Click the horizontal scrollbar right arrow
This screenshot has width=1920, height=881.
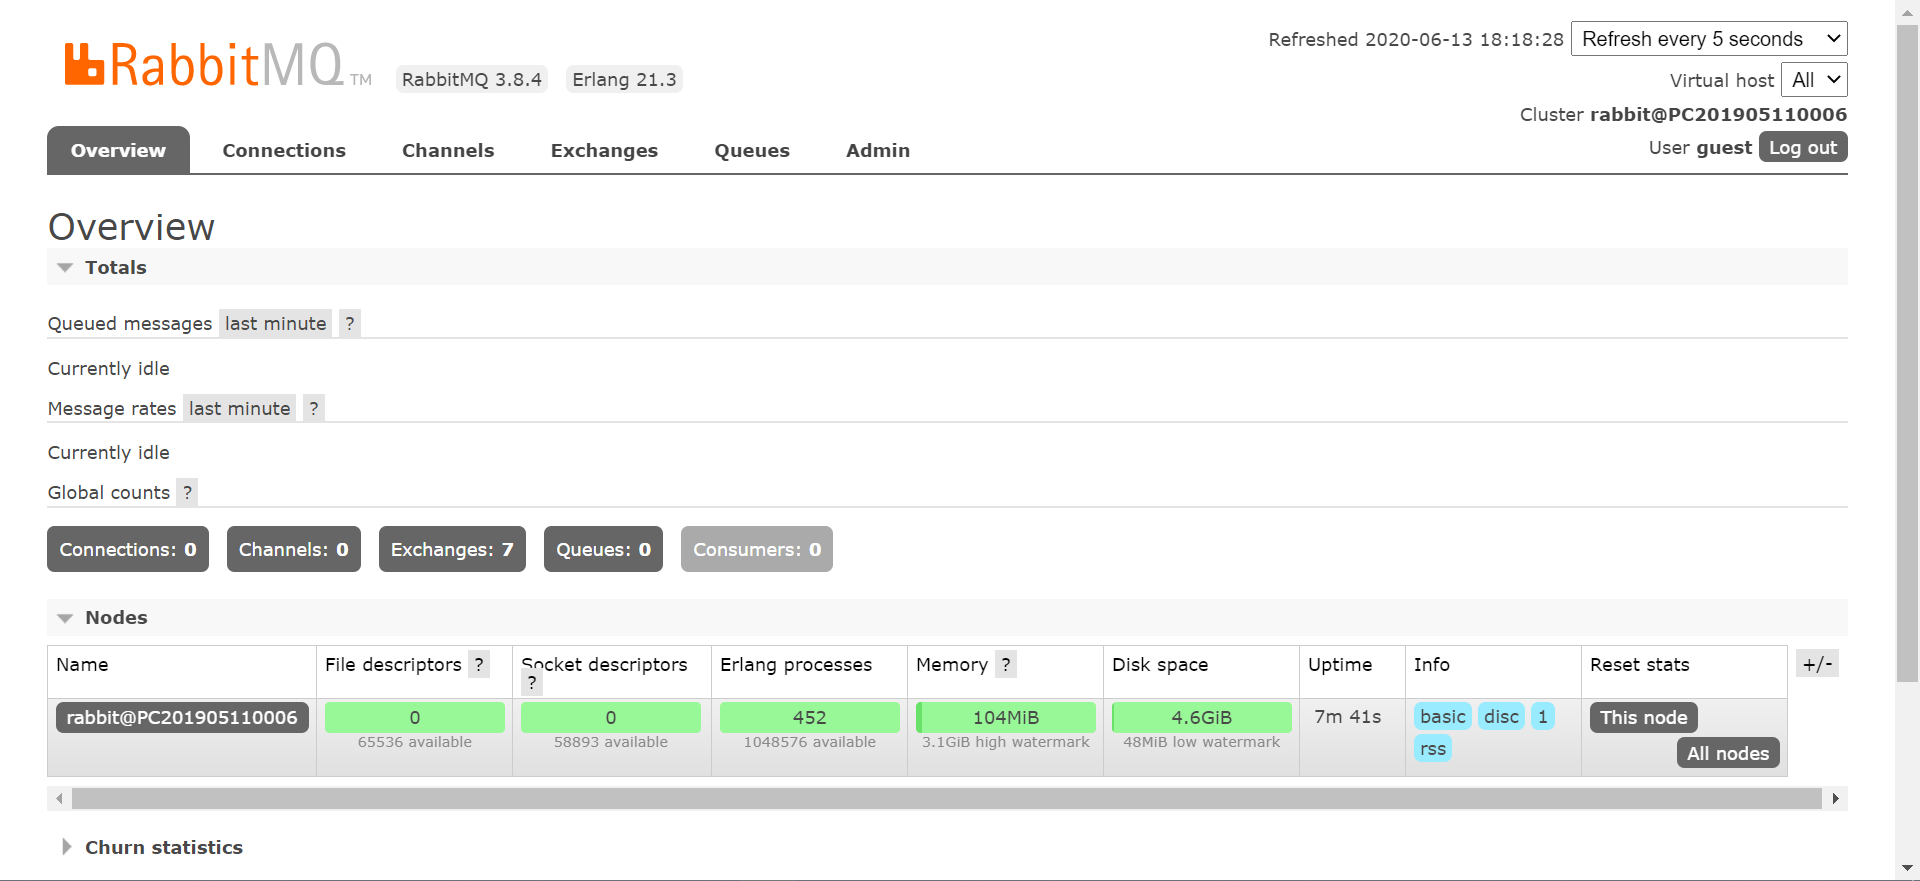tap(1835, 798)
